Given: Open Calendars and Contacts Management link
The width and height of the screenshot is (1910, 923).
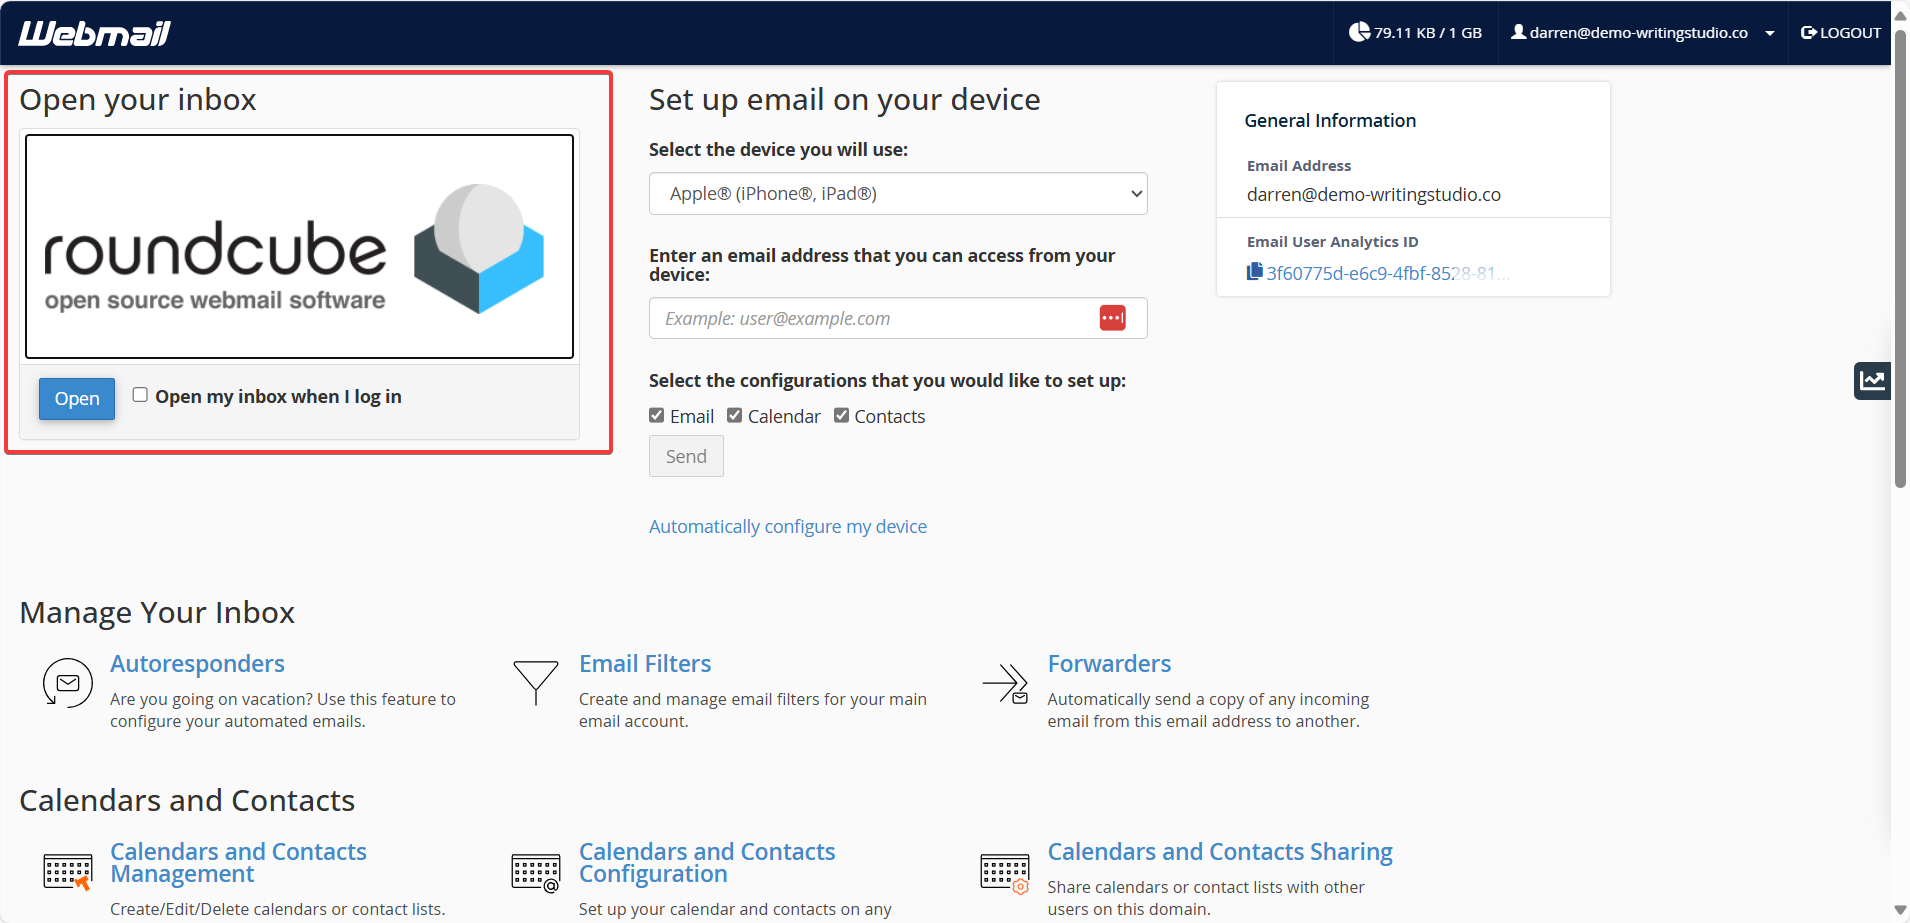Looking at the screenshot, I should (238, 862).
